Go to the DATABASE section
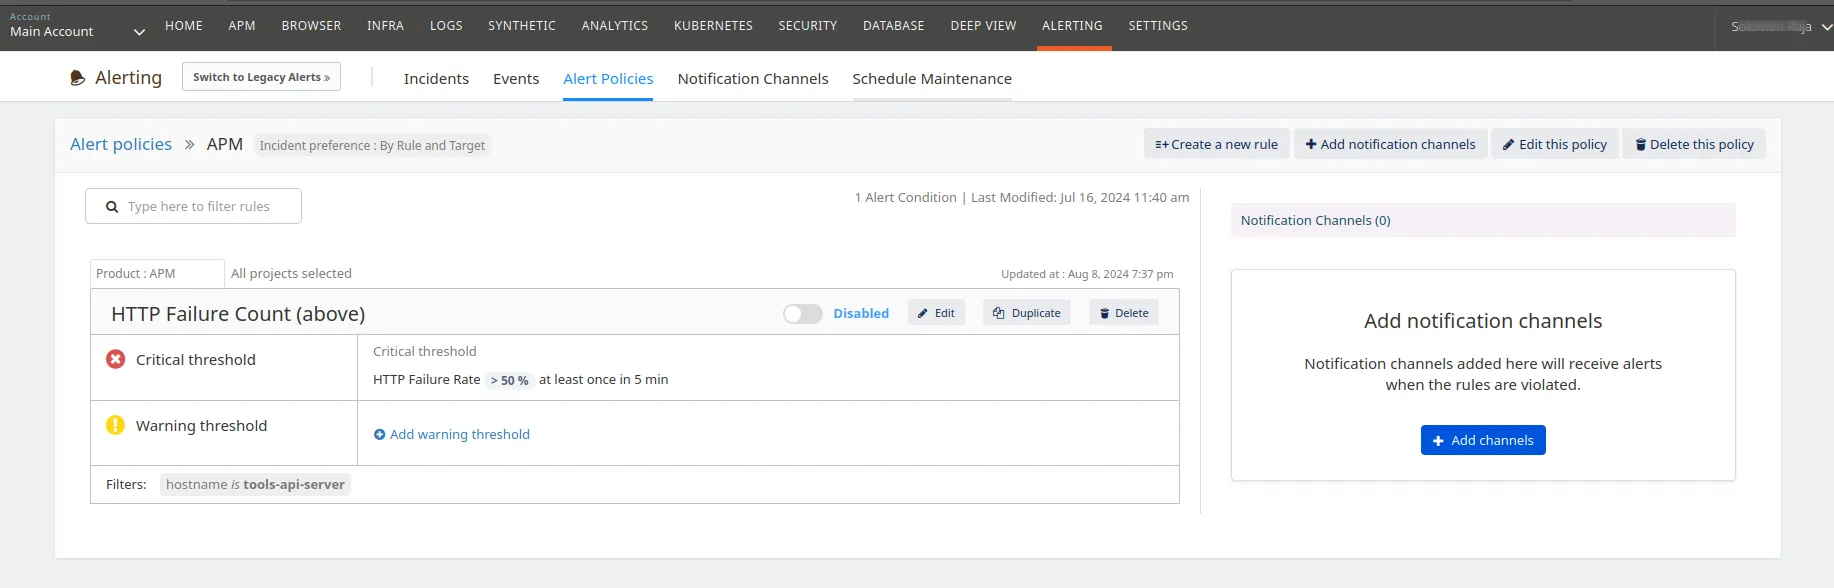1834x588 pixels. pos(894,26)
